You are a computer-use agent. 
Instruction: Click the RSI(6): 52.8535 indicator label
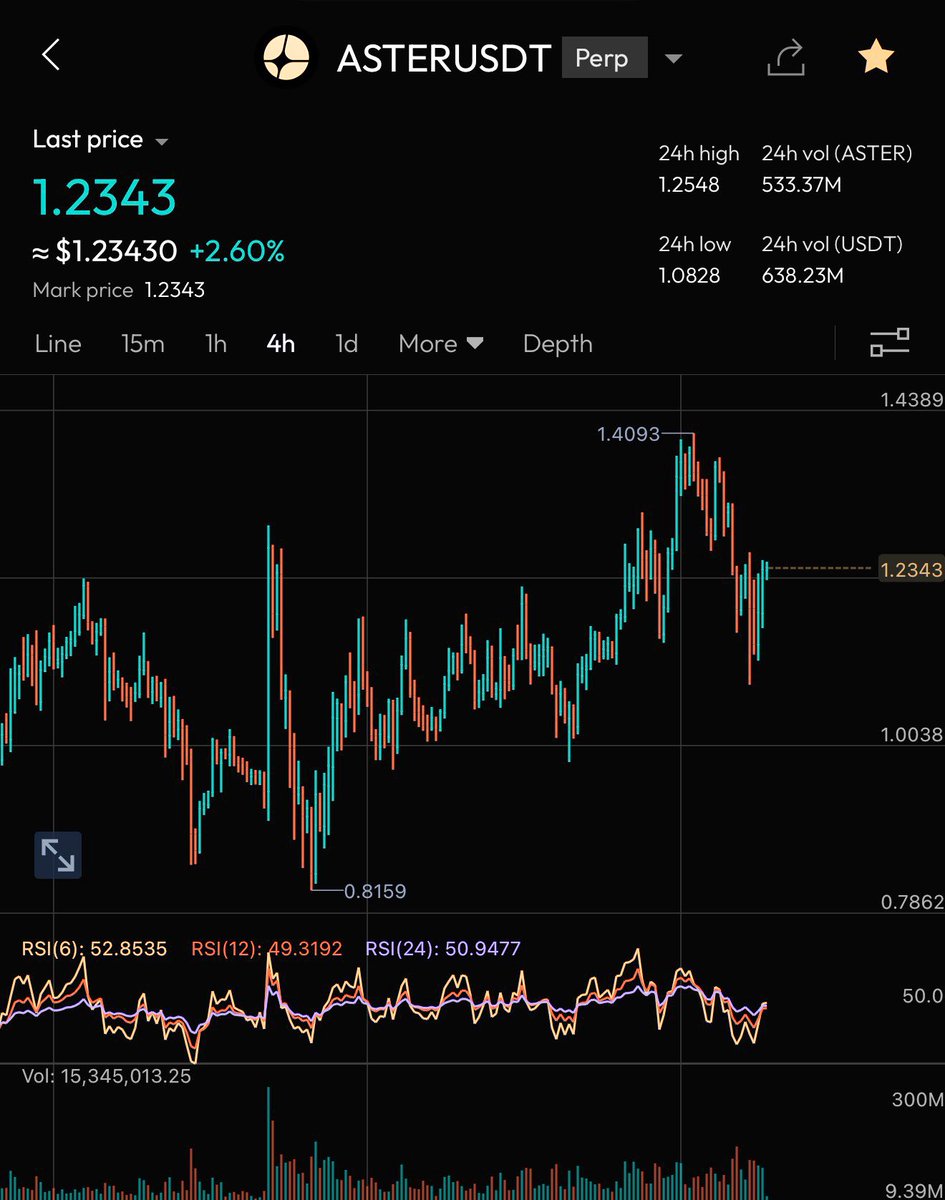(x=95, y=948)
